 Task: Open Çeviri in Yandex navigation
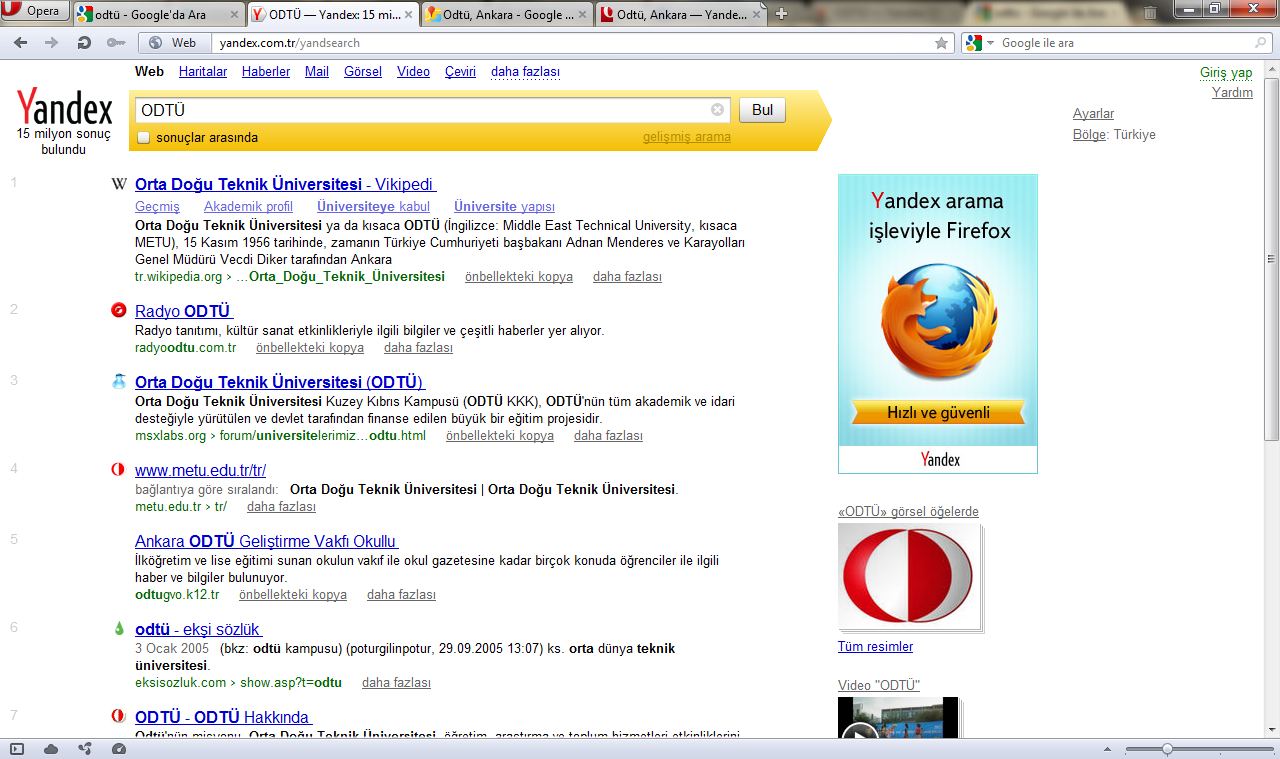[x=460, y=72]
